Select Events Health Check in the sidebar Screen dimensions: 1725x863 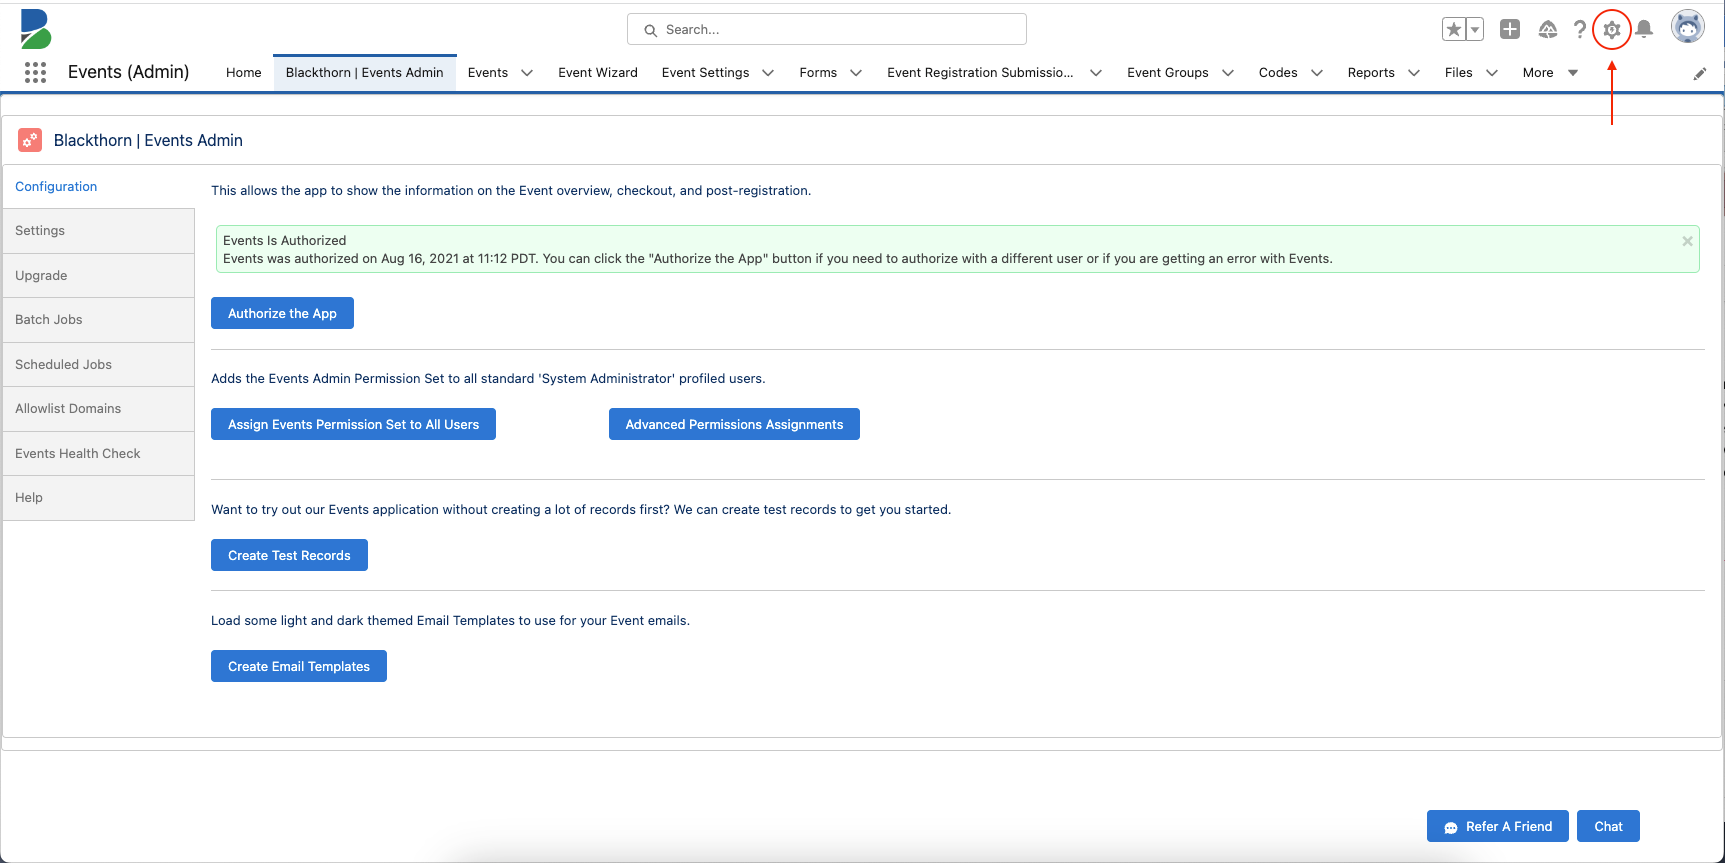pyautogui.click(x=98, y=454)
